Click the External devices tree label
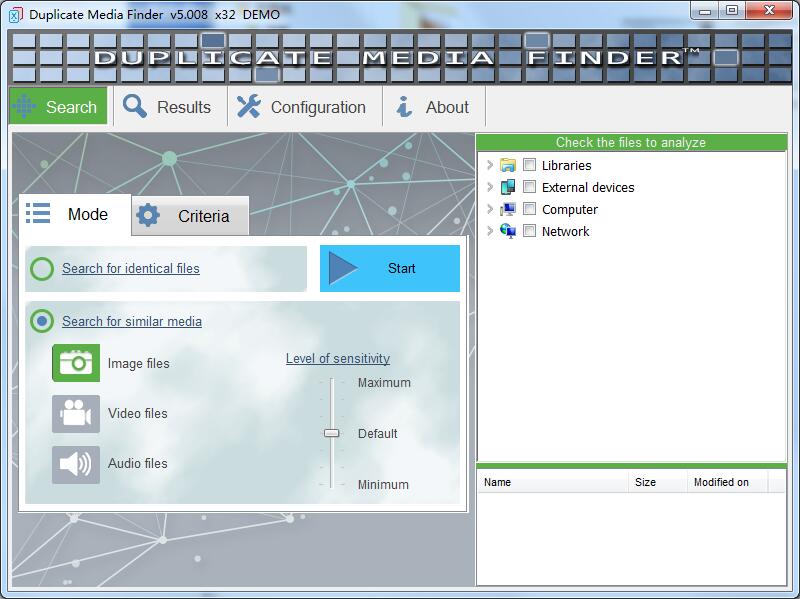Viewport: 800px width, 599px height. [588, 187]
